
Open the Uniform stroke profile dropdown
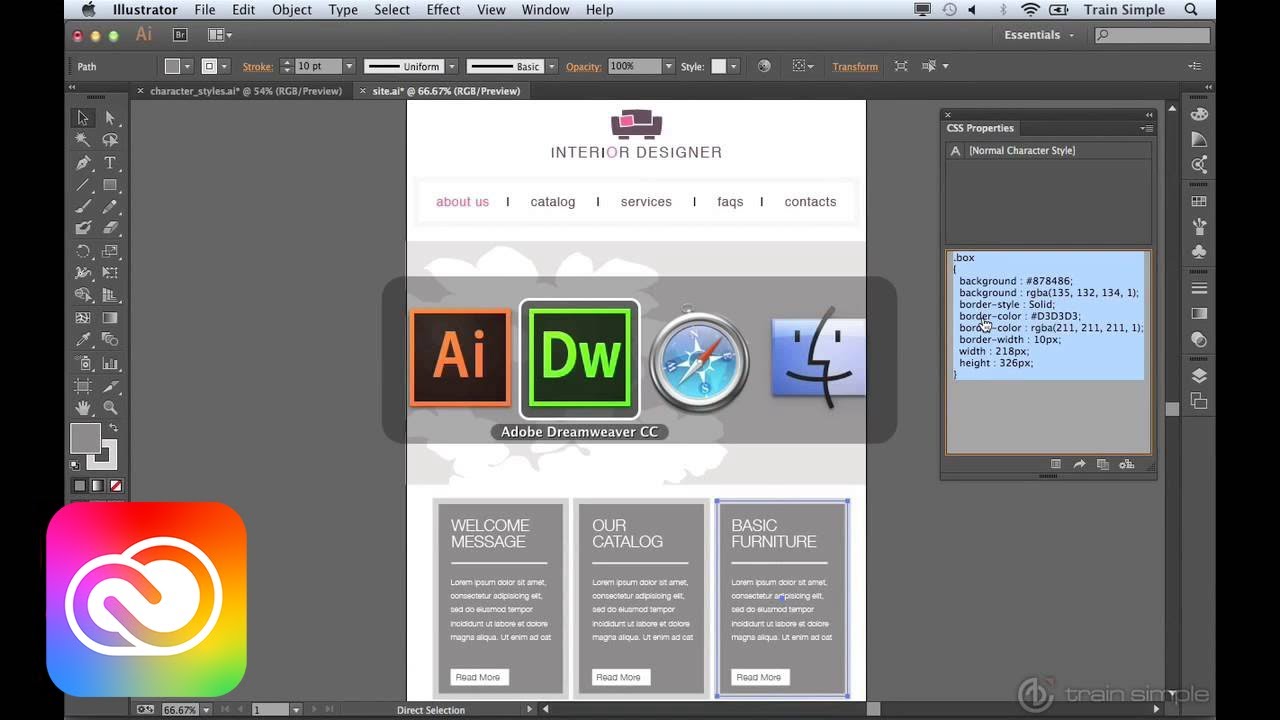tap(452, 67)
